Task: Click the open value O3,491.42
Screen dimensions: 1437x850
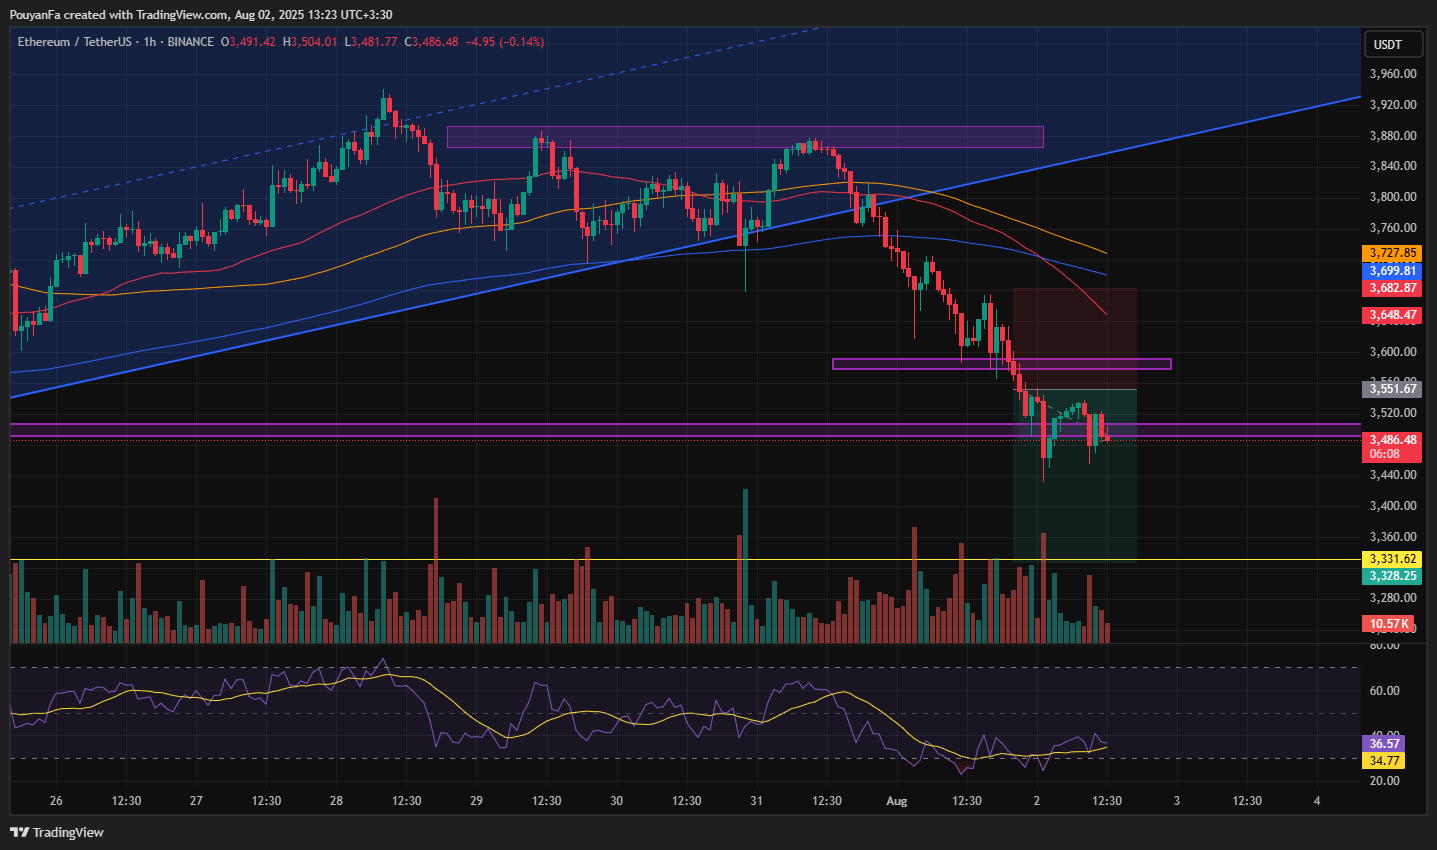Action: tap(248, 42)
